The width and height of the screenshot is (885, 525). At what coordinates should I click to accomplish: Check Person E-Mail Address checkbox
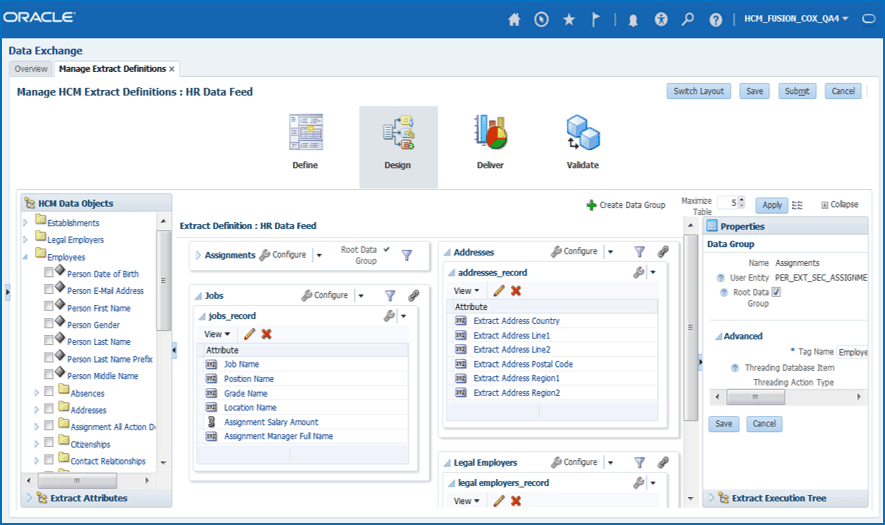(49, 289)
